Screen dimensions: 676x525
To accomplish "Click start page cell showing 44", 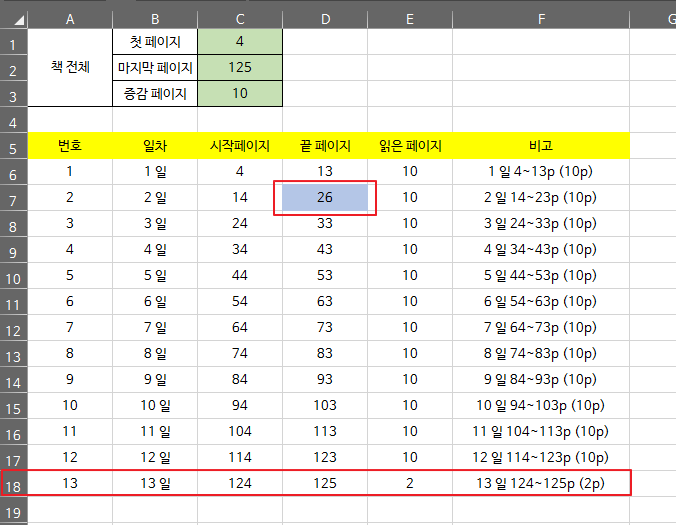I will [x=240, y=275].
